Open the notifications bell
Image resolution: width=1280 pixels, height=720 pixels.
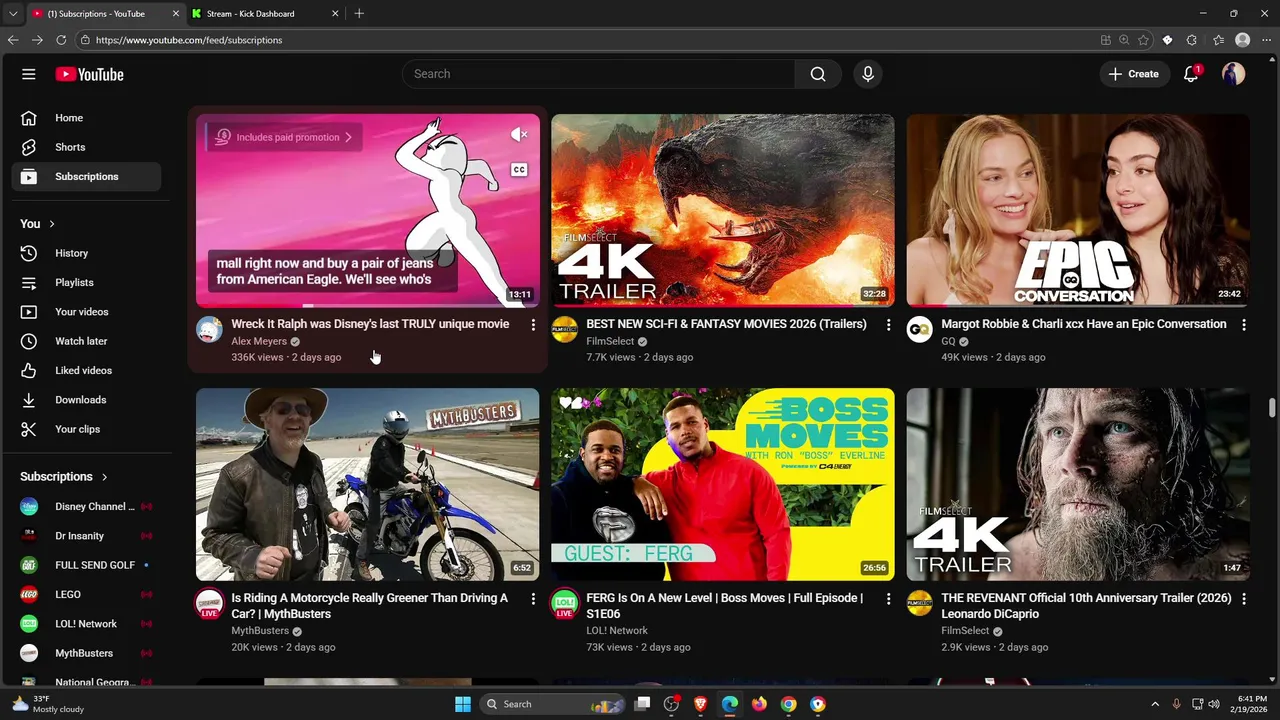(x=1191, y=74)
